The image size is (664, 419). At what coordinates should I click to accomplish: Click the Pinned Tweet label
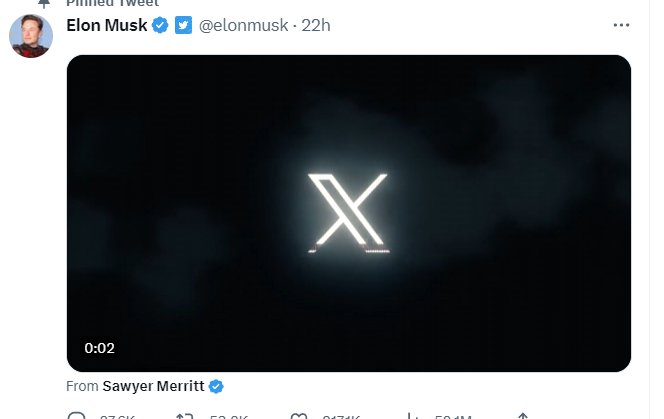click(x=111, y=4)
